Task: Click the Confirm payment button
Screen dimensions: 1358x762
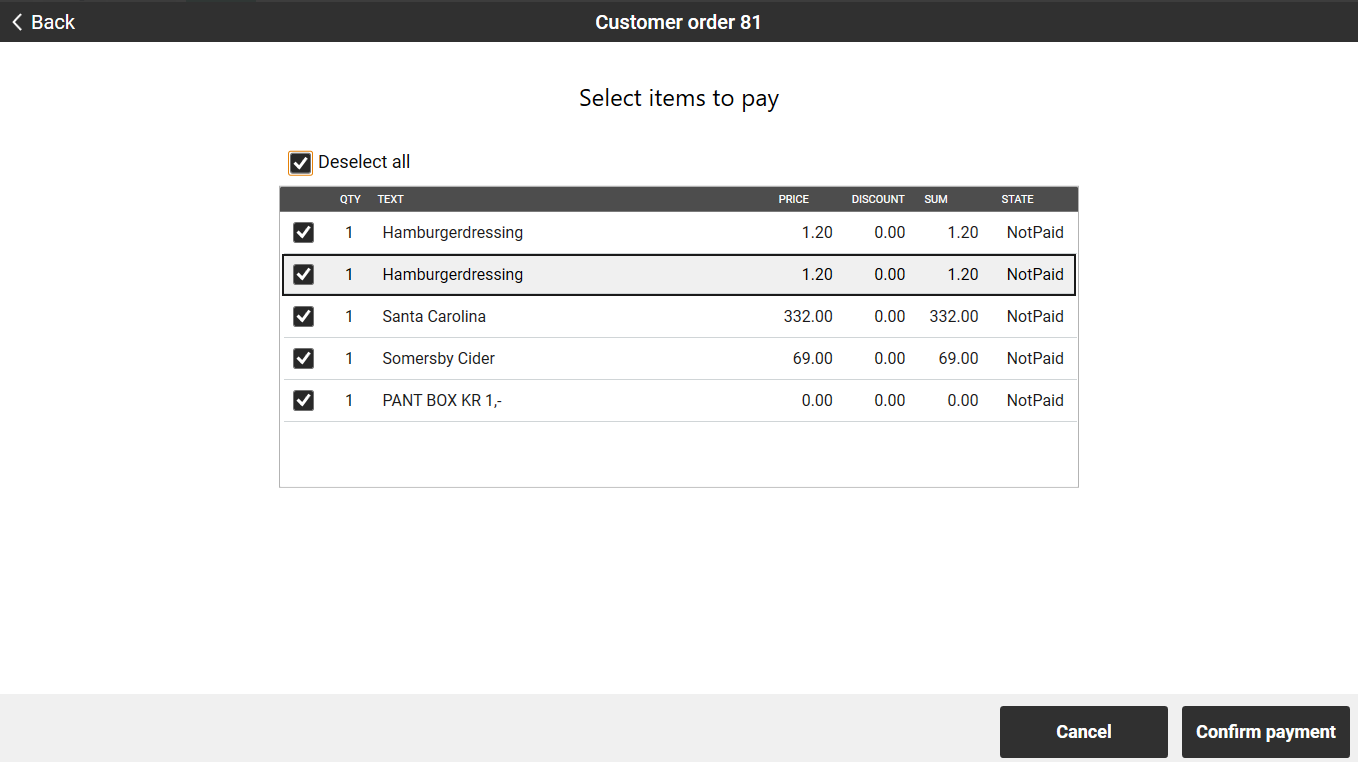Action: tap(1265, 732)
